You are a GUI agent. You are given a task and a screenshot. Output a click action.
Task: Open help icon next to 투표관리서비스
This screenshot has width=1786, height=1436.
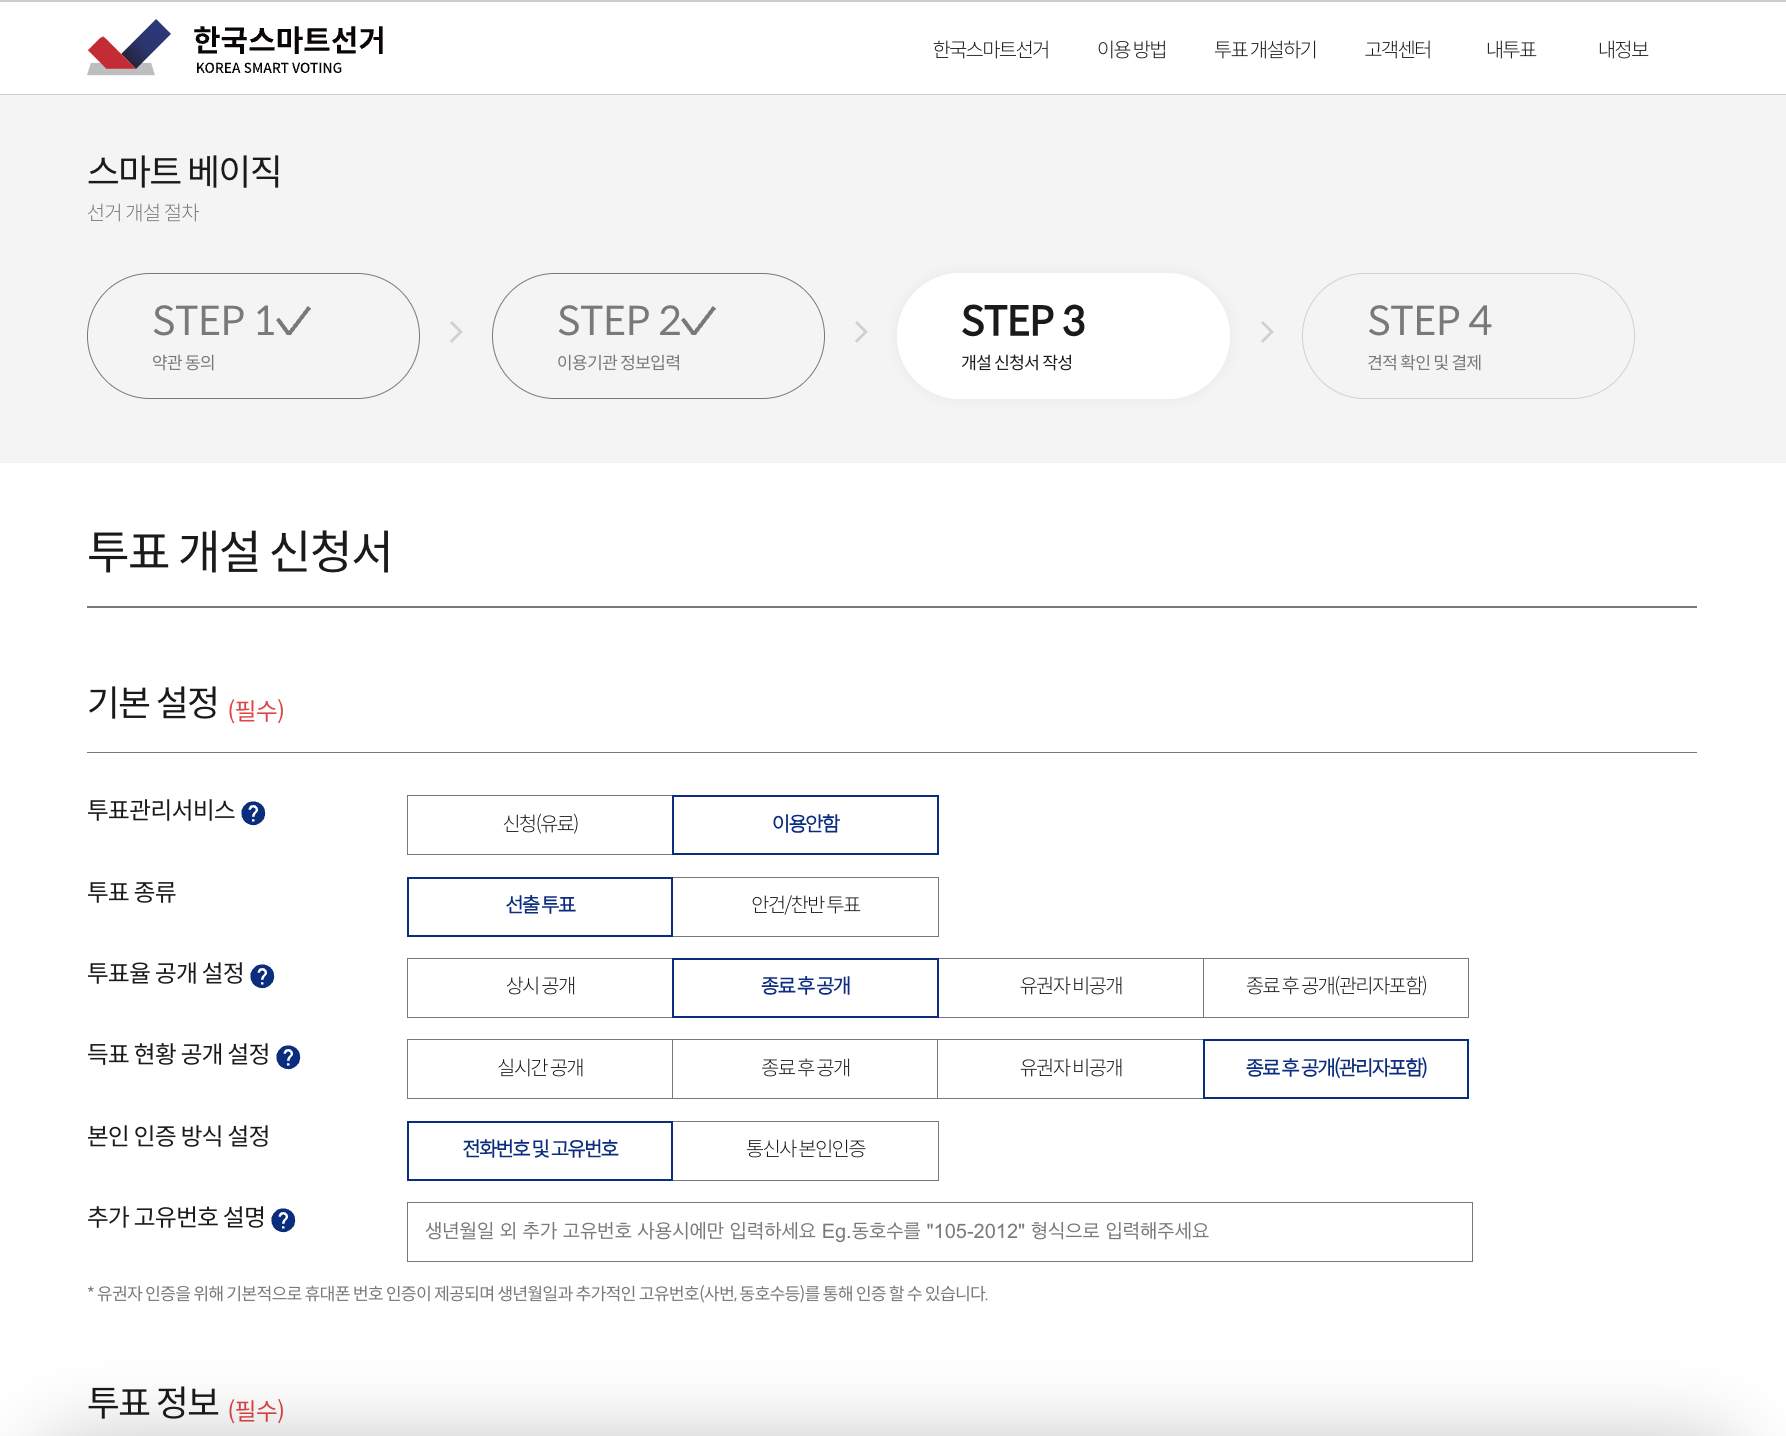pos(254,813)
